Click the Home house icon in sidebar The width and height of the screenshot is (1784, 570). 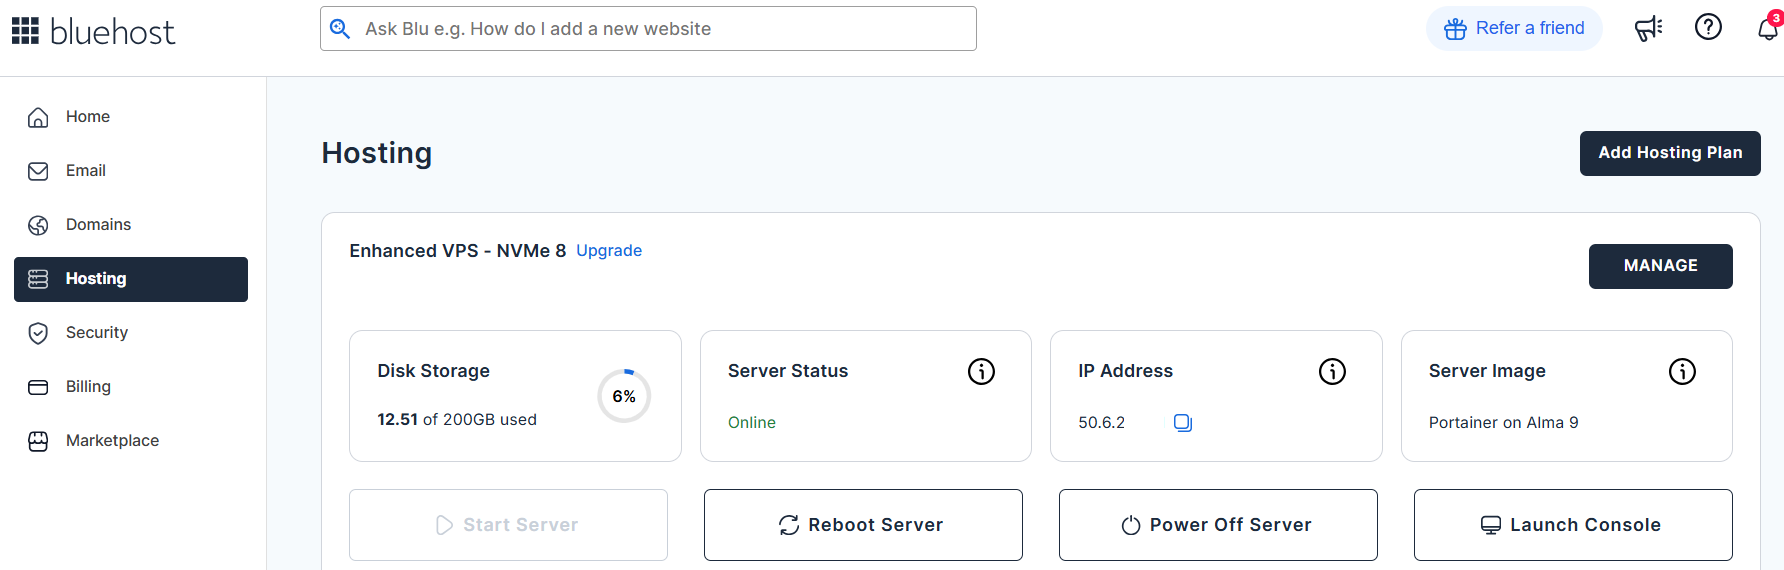click(38, 117)
